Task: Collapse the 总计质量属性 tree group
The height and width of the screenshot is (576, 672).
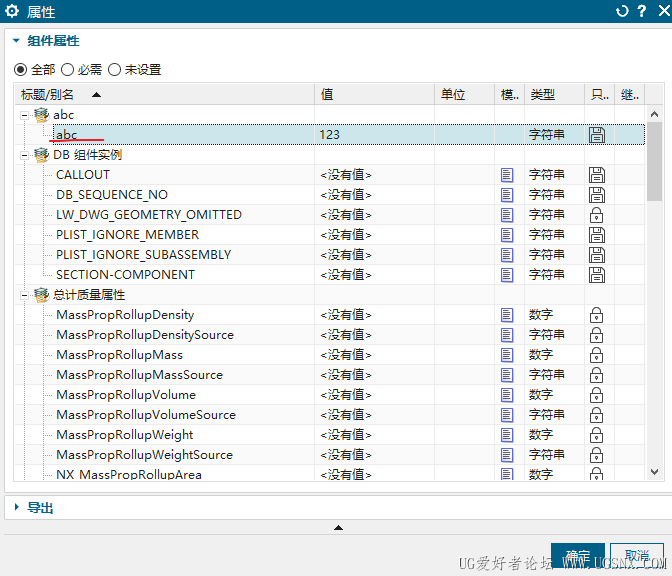Action: coord(24,295)
